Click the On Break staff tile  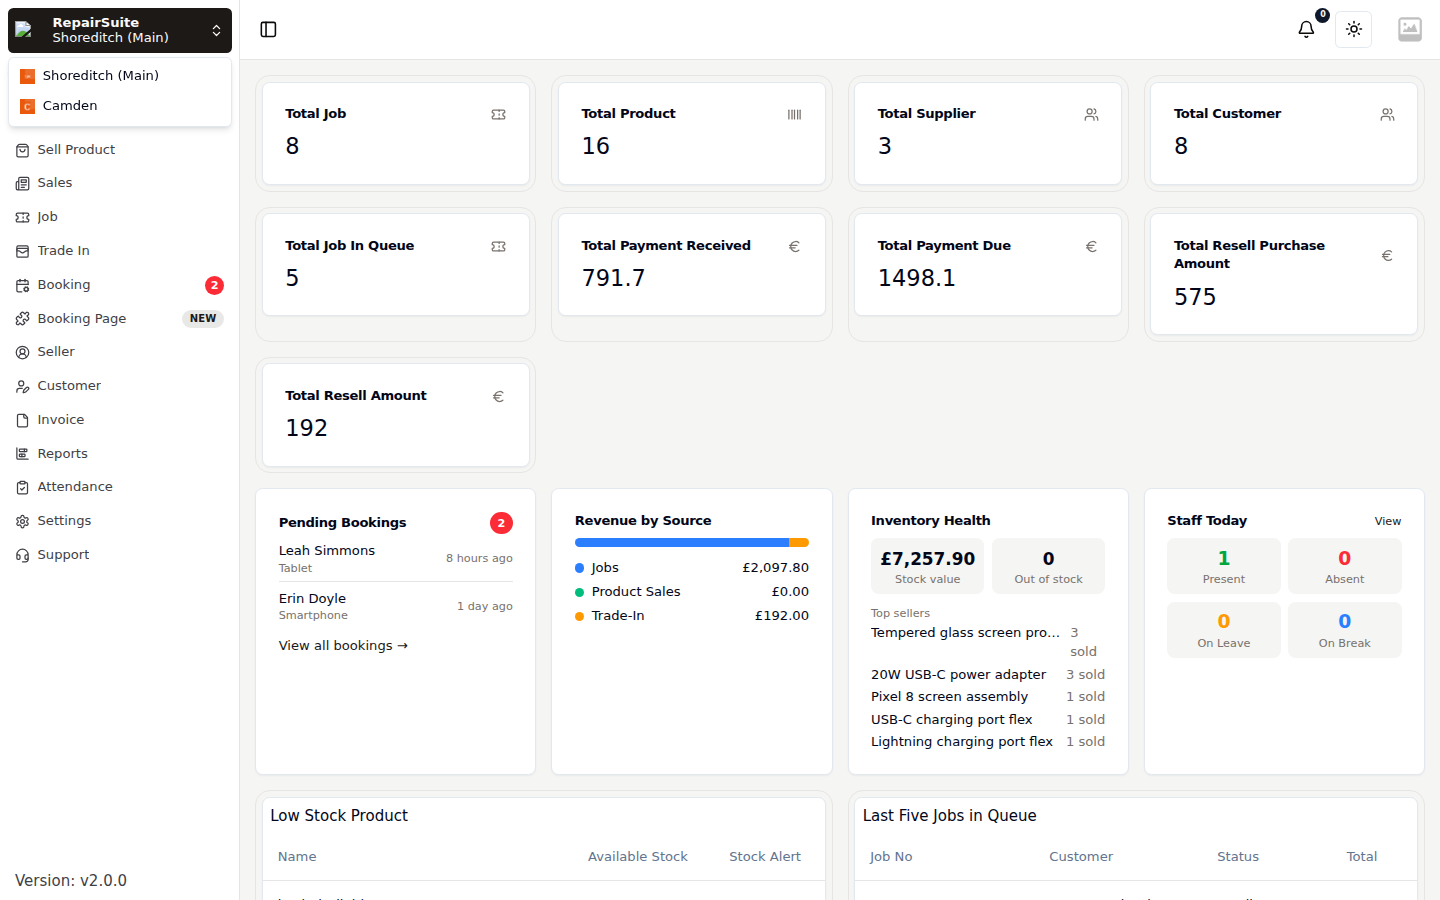tap(1345, 630)
